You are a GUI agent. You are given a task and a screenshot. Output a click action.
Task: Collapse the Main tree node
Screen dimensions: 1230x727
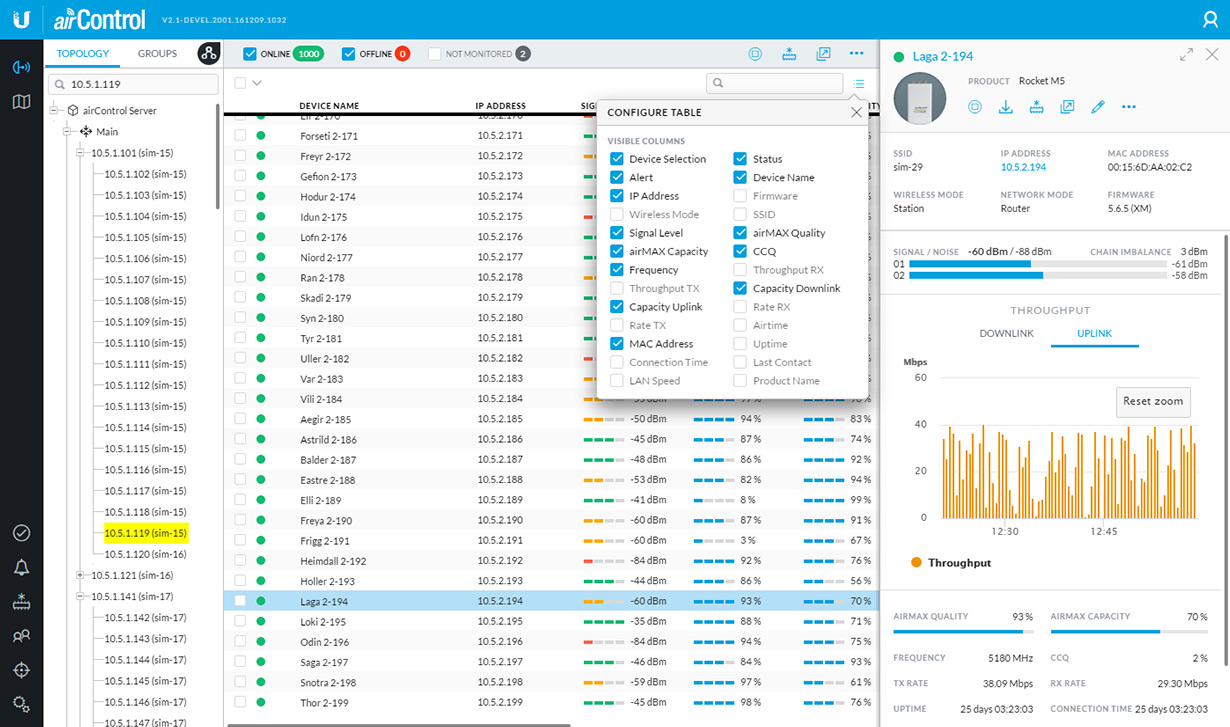[68, 132]
